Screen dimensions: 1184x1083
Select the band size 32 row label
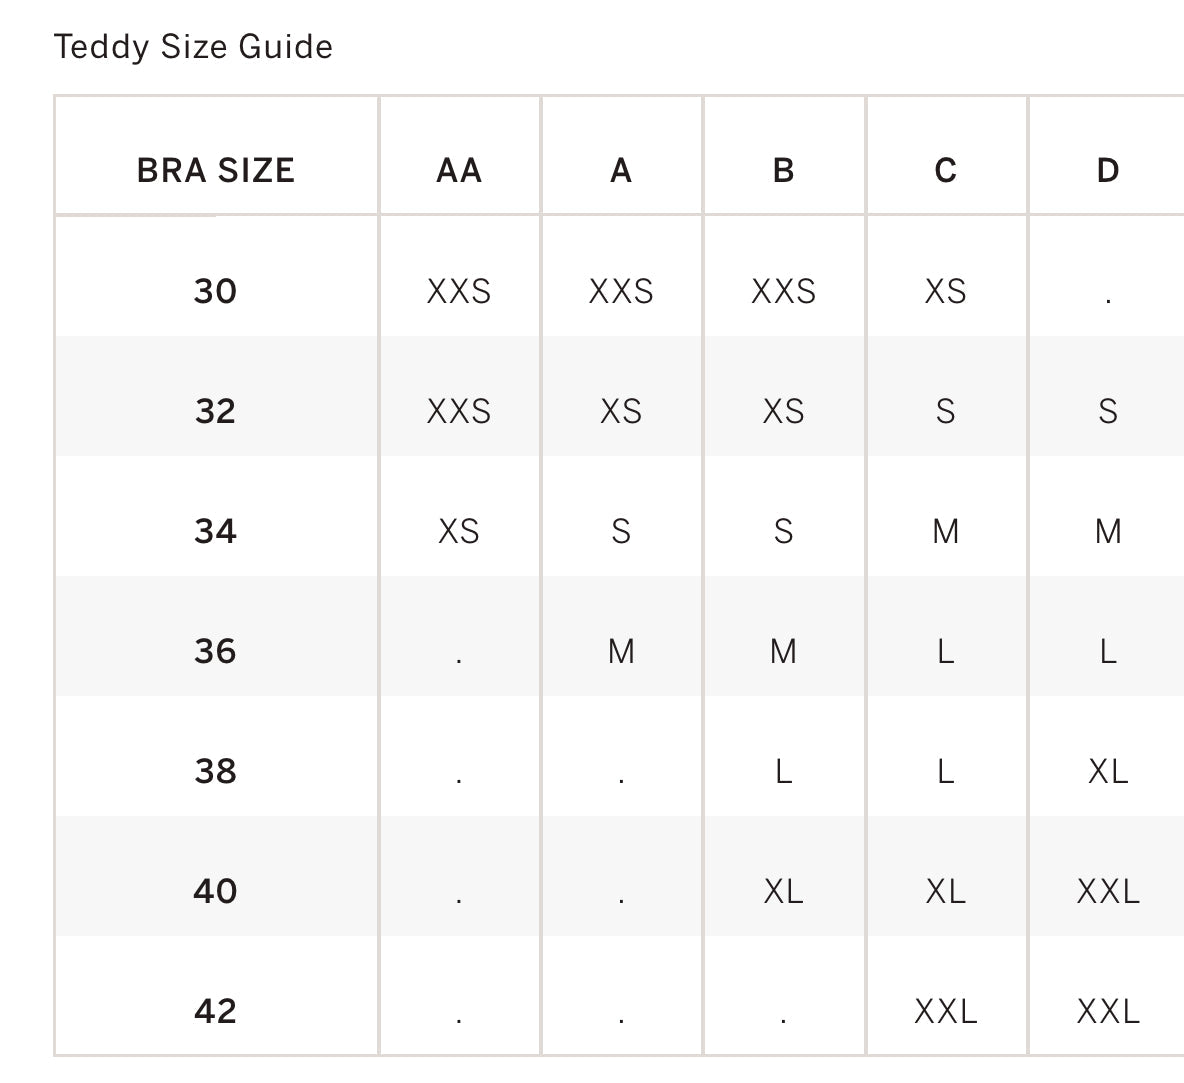point(216,411)
